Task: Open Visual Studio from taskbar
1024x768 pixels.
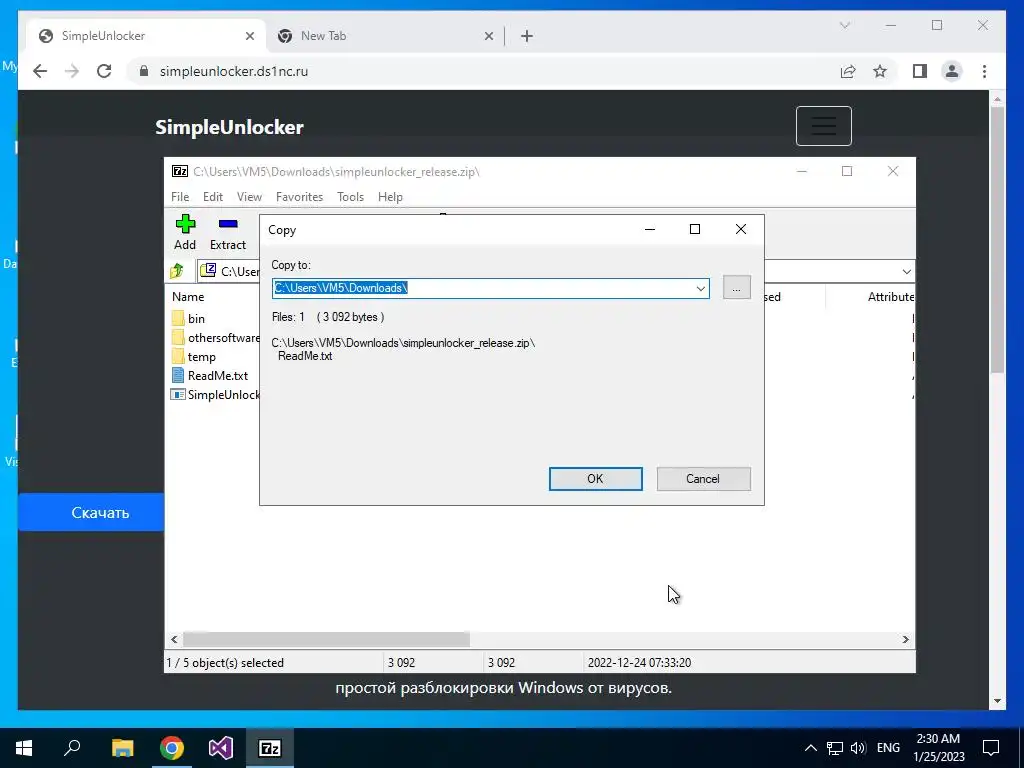Action: pyautogui.click(x=221, y=748)
